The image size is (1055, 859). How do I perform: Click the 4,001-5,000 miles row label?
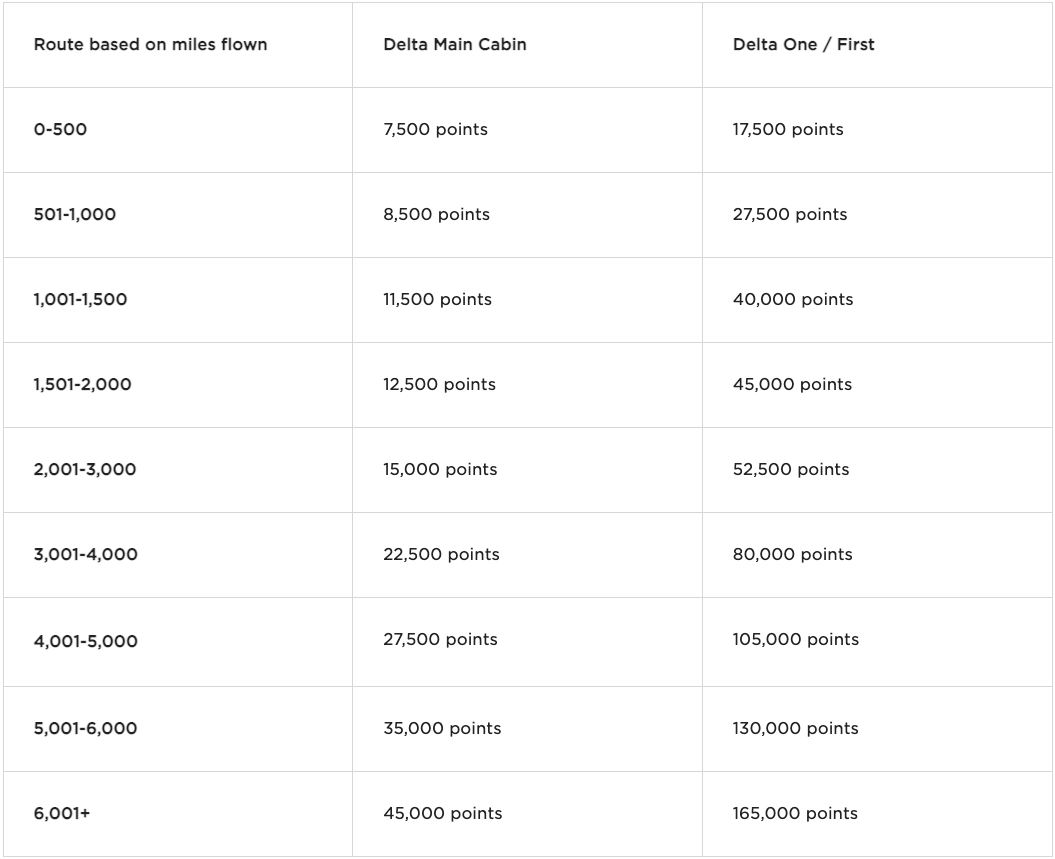click(x=85, y=641)
